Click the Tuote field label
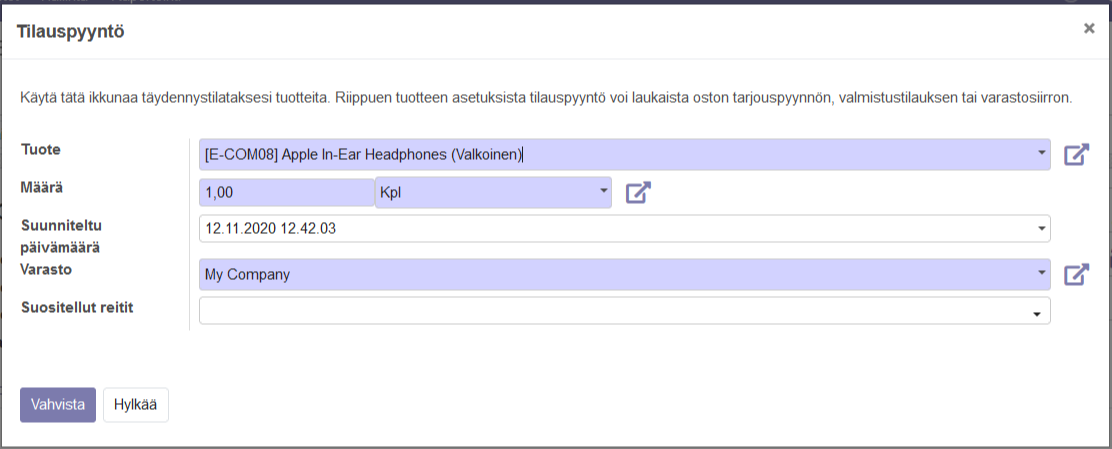Viewport: 1112px width, 449px height. tap(40, 150)
